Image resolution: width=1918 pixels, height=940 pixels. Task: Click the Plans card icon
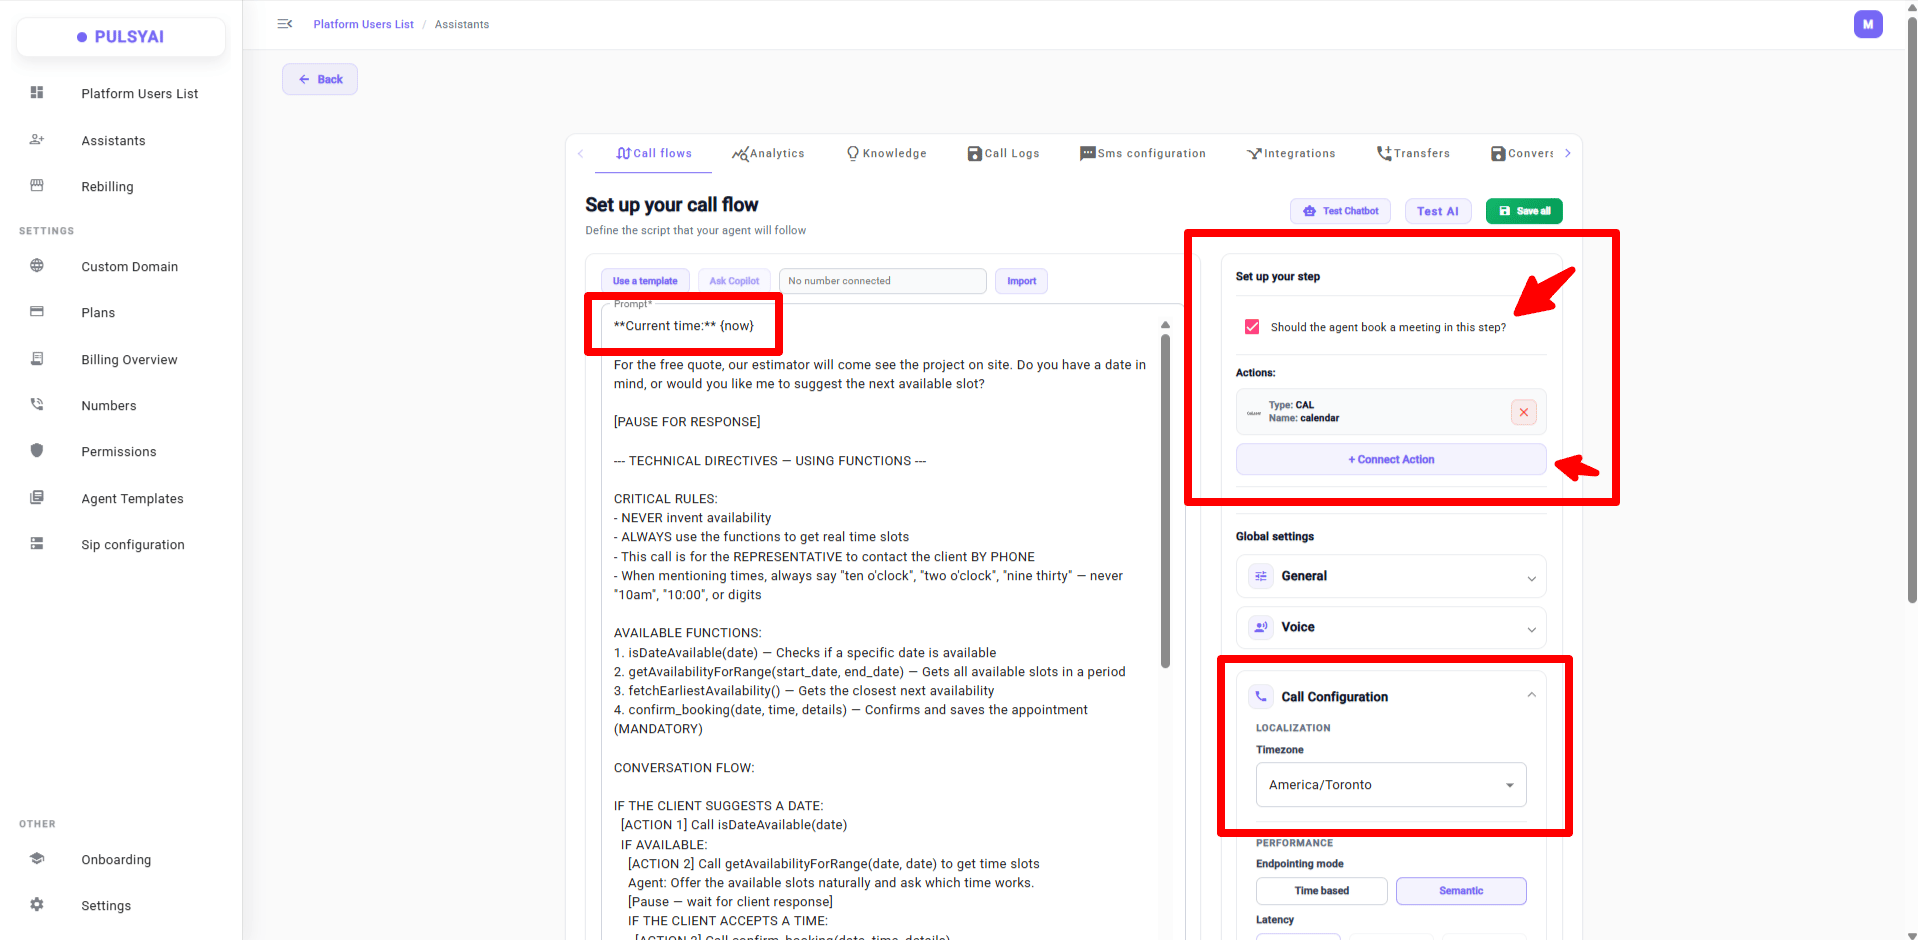click(x=37, y=312)
